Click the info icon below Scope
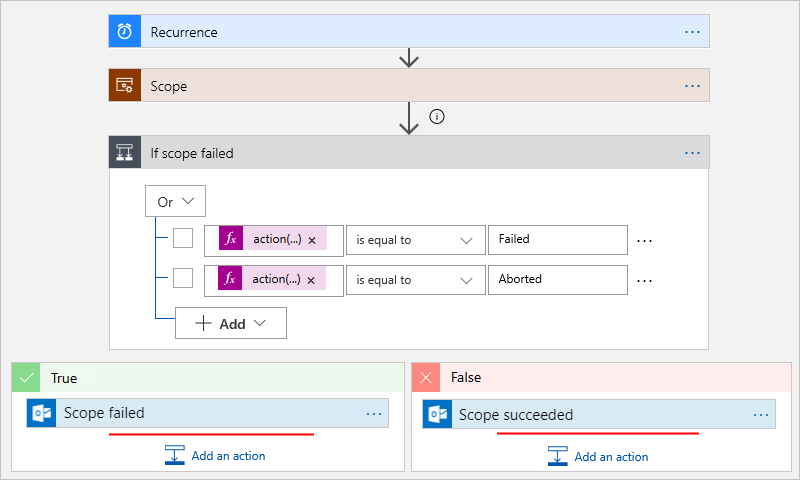 pos(436,116)
